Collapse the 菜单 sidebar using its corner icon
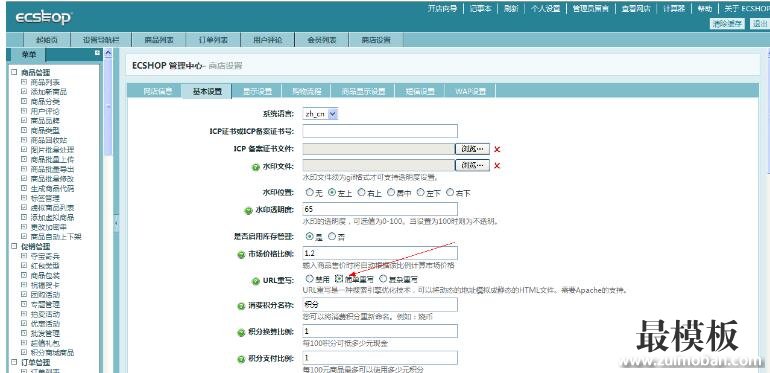The height and width of the screenshot is (373, 770). (97, 53)
